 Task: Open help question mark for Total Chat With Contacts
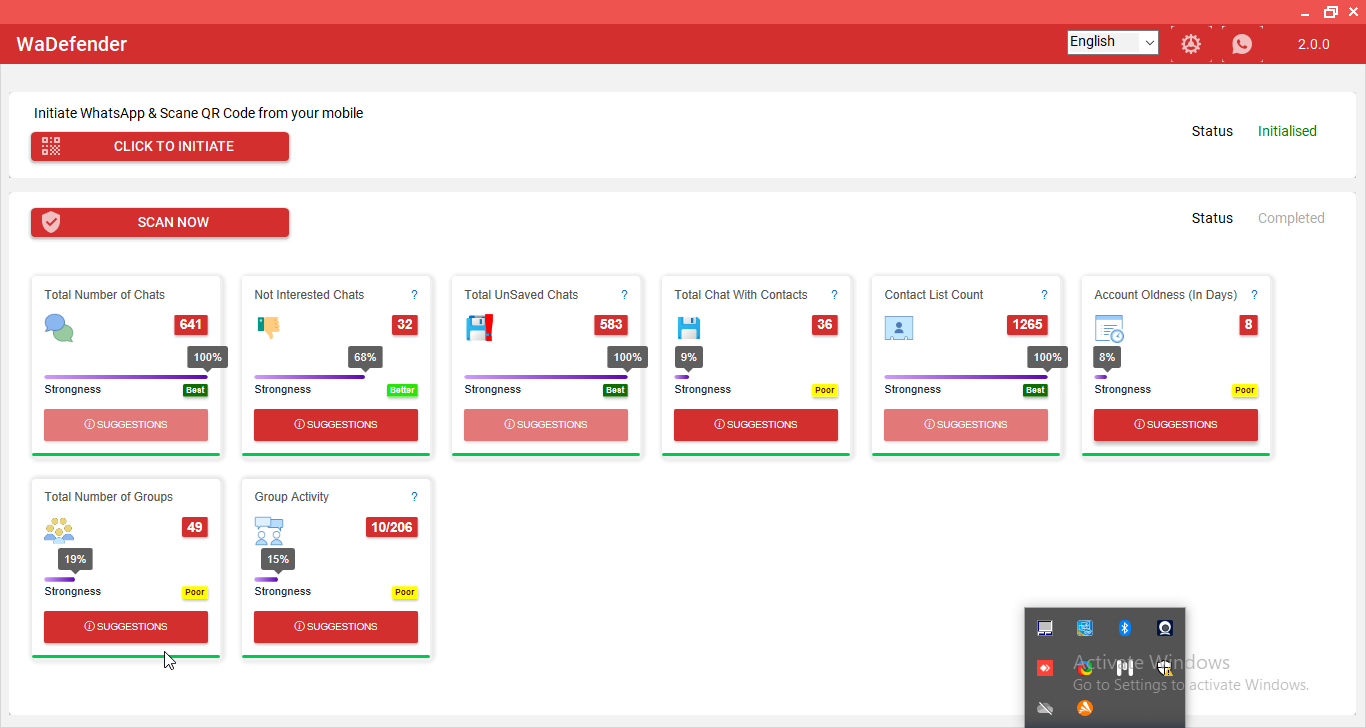pos(834,295)
